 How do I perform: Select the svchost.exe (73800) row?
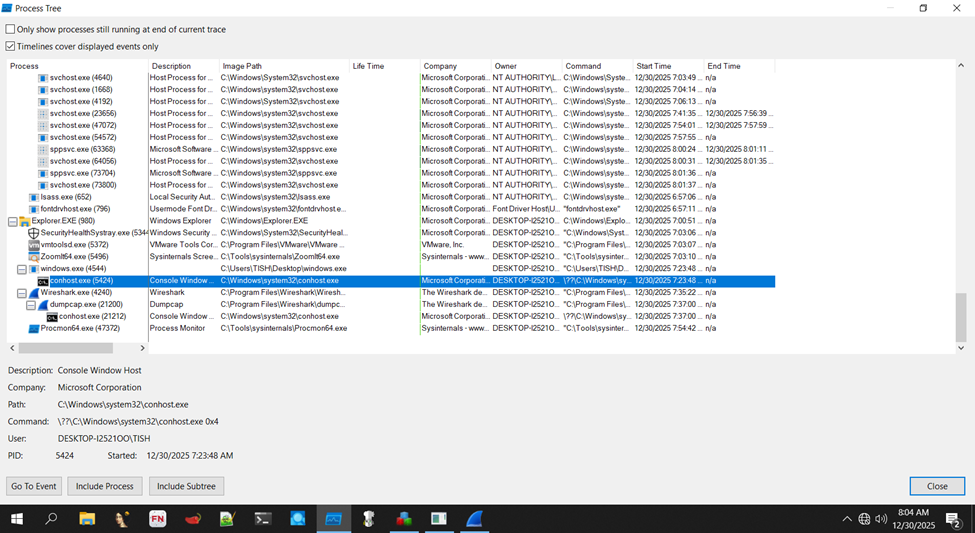click(x=391, y=185)
